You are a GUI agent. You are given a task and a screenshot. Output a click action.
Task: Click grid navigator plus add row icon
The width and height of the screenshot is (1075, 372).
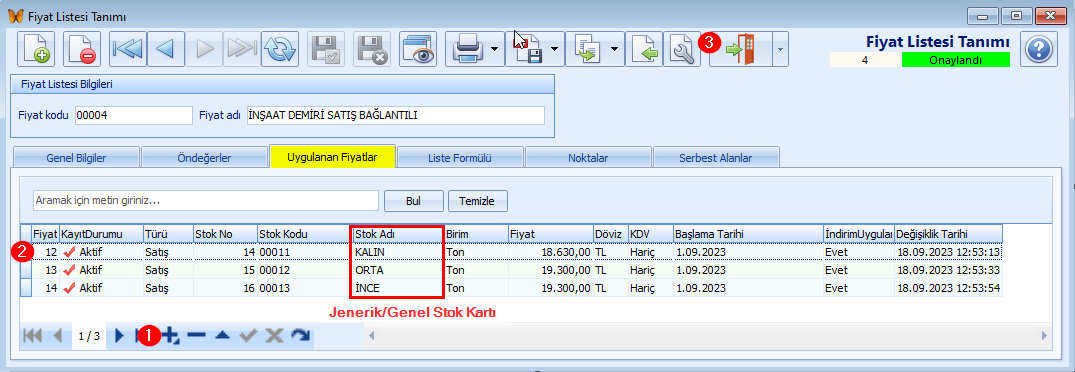point(171,336)
